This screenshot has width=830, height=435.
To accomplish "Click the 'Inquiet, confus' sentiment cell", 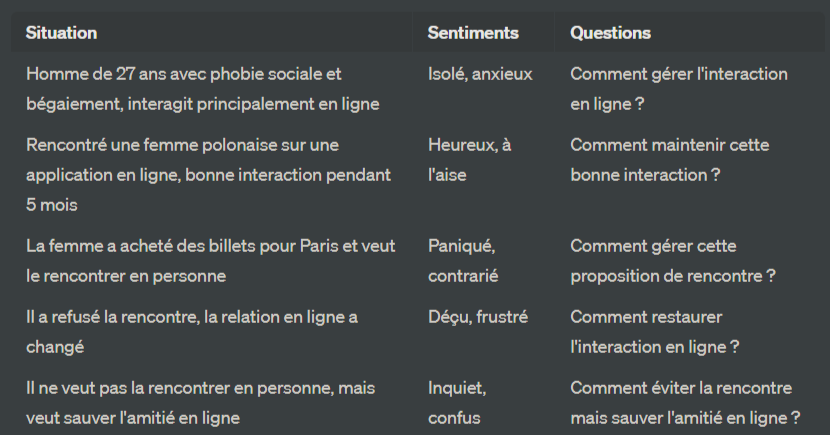I will pos(457,403).
